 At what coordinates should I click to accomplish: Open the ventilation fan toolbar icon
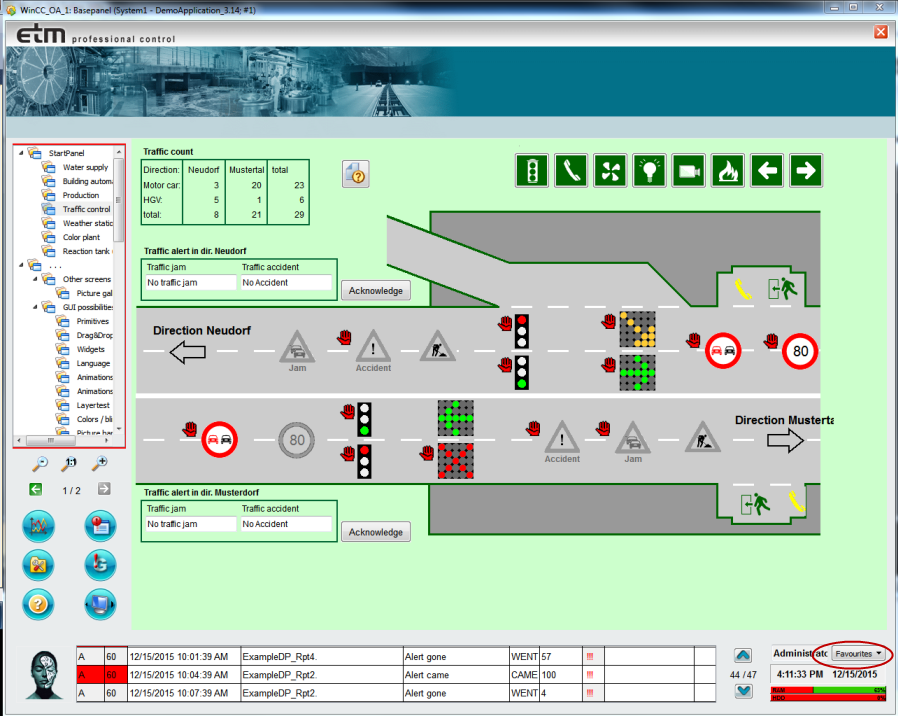[x=611, y=171]
